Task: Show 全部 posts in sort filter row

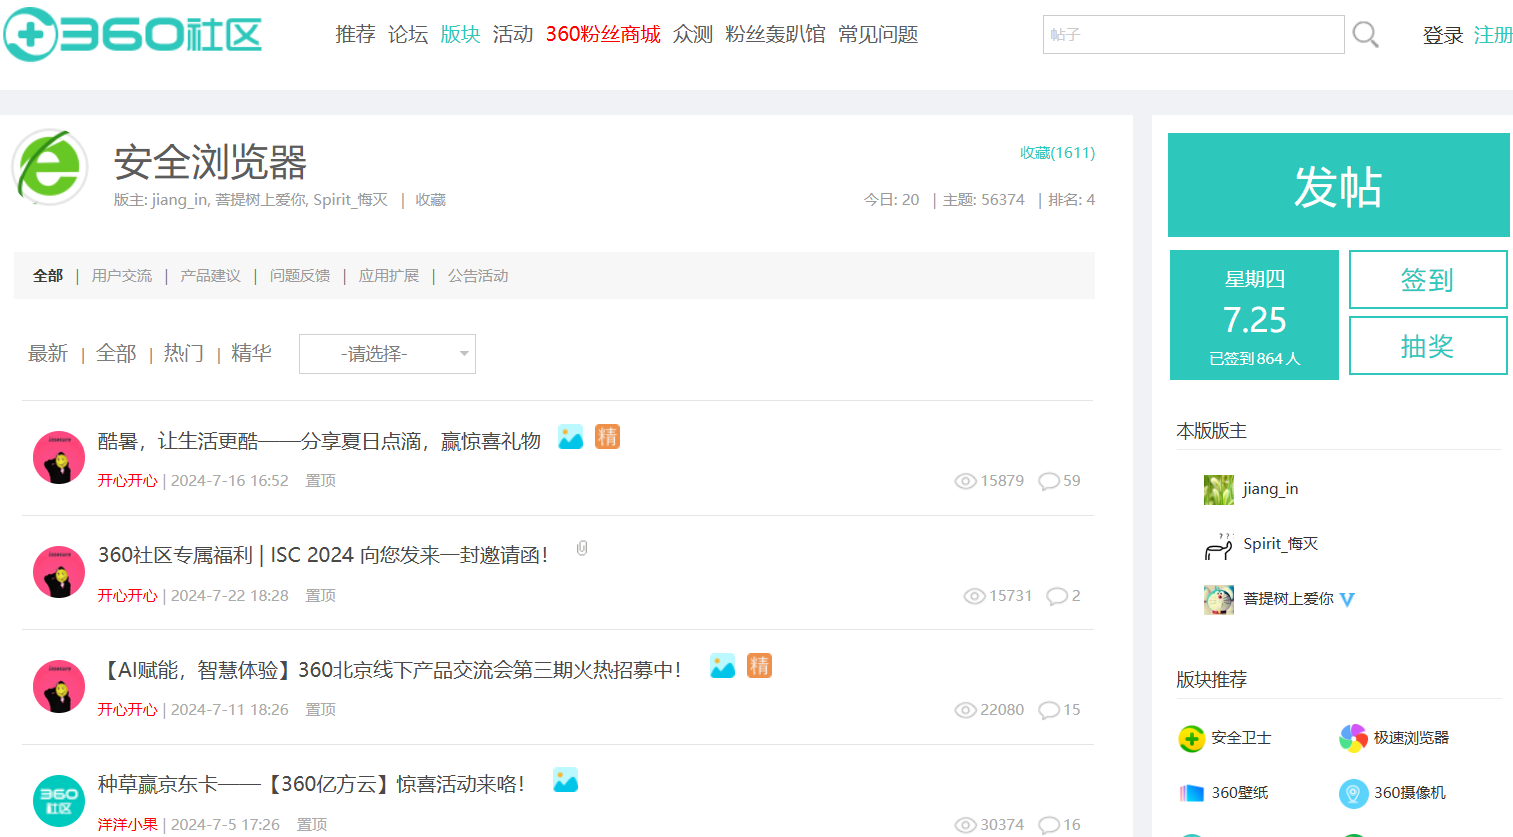Action: point(116,354)
